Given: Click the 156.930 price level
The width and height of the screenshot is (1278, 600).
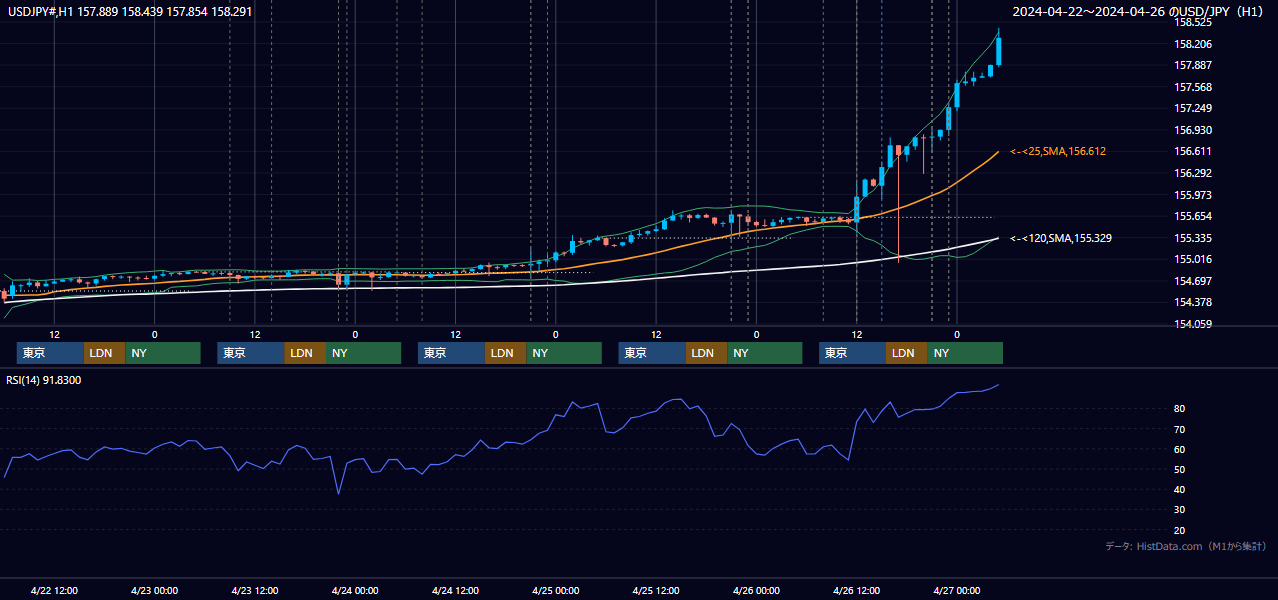Looking at the screenshot, I should [1193, 130].
